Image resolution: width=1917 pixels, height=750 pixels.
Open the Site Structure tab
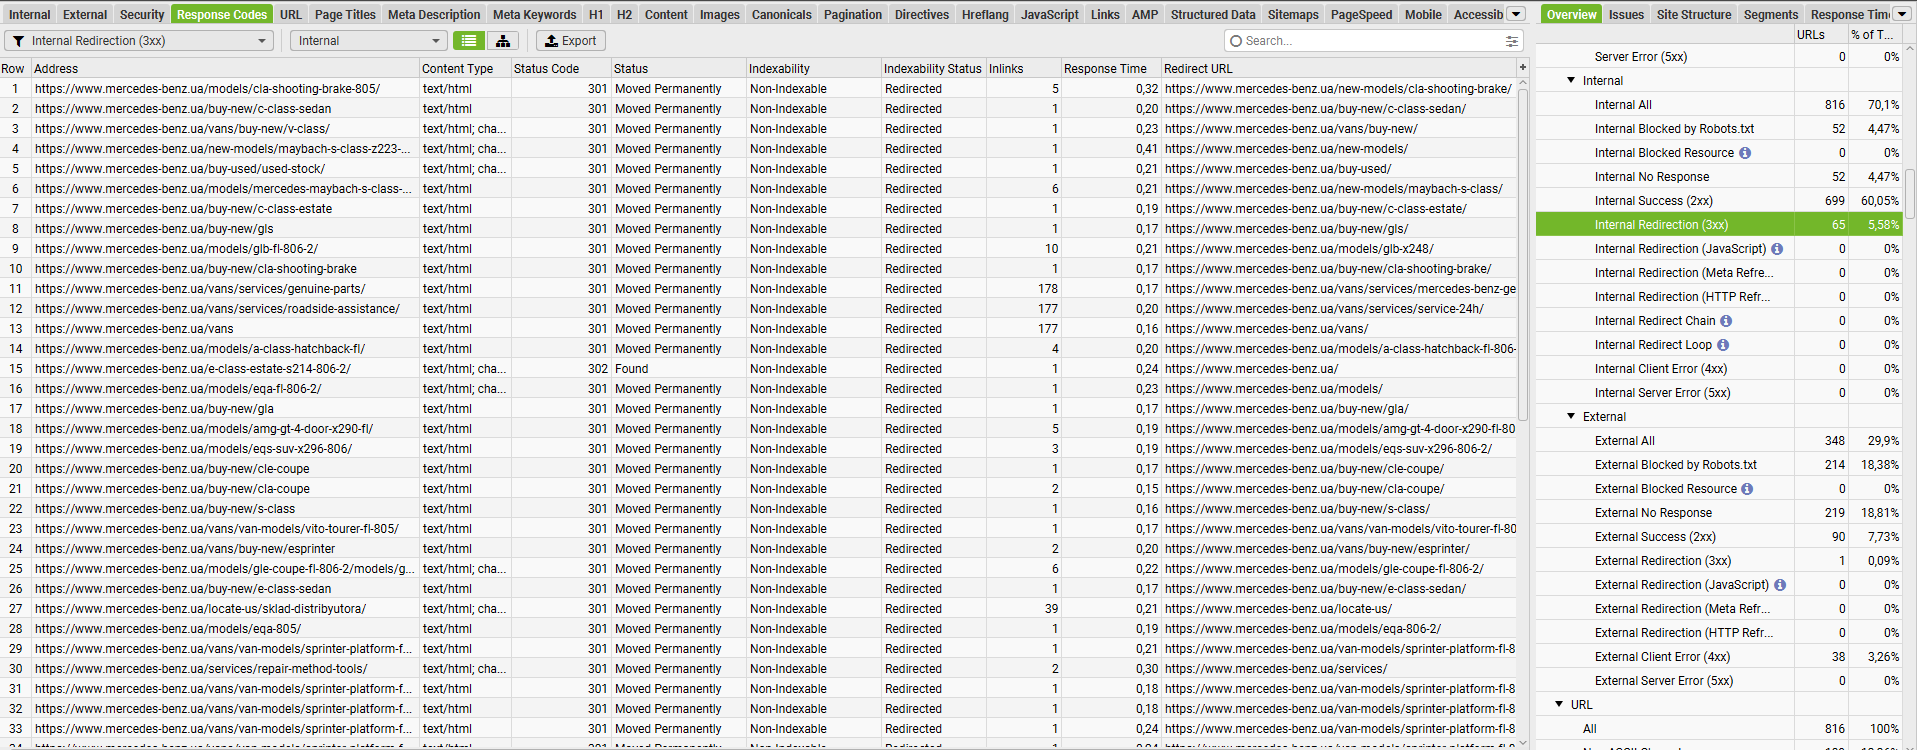pyautogui.click(x=1694, y=14)
